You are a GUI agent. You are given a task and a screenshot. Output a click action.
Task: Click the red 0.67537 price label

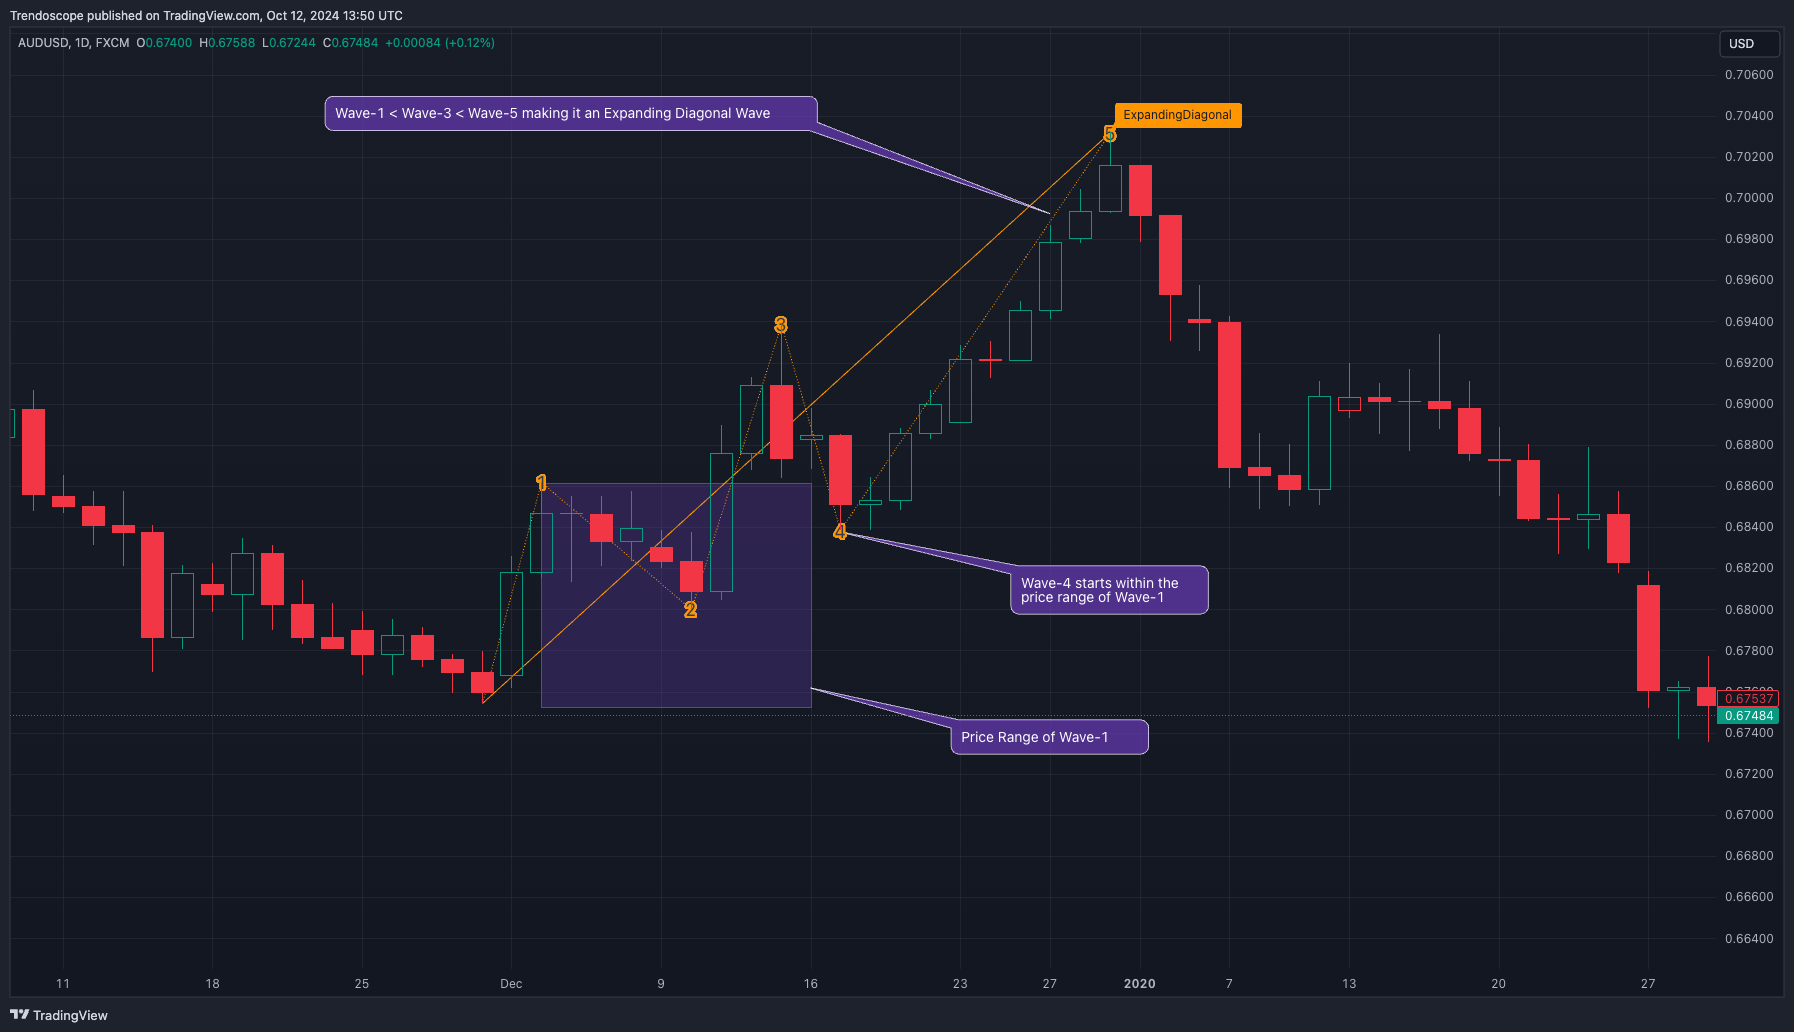(x=1748, y=698)
